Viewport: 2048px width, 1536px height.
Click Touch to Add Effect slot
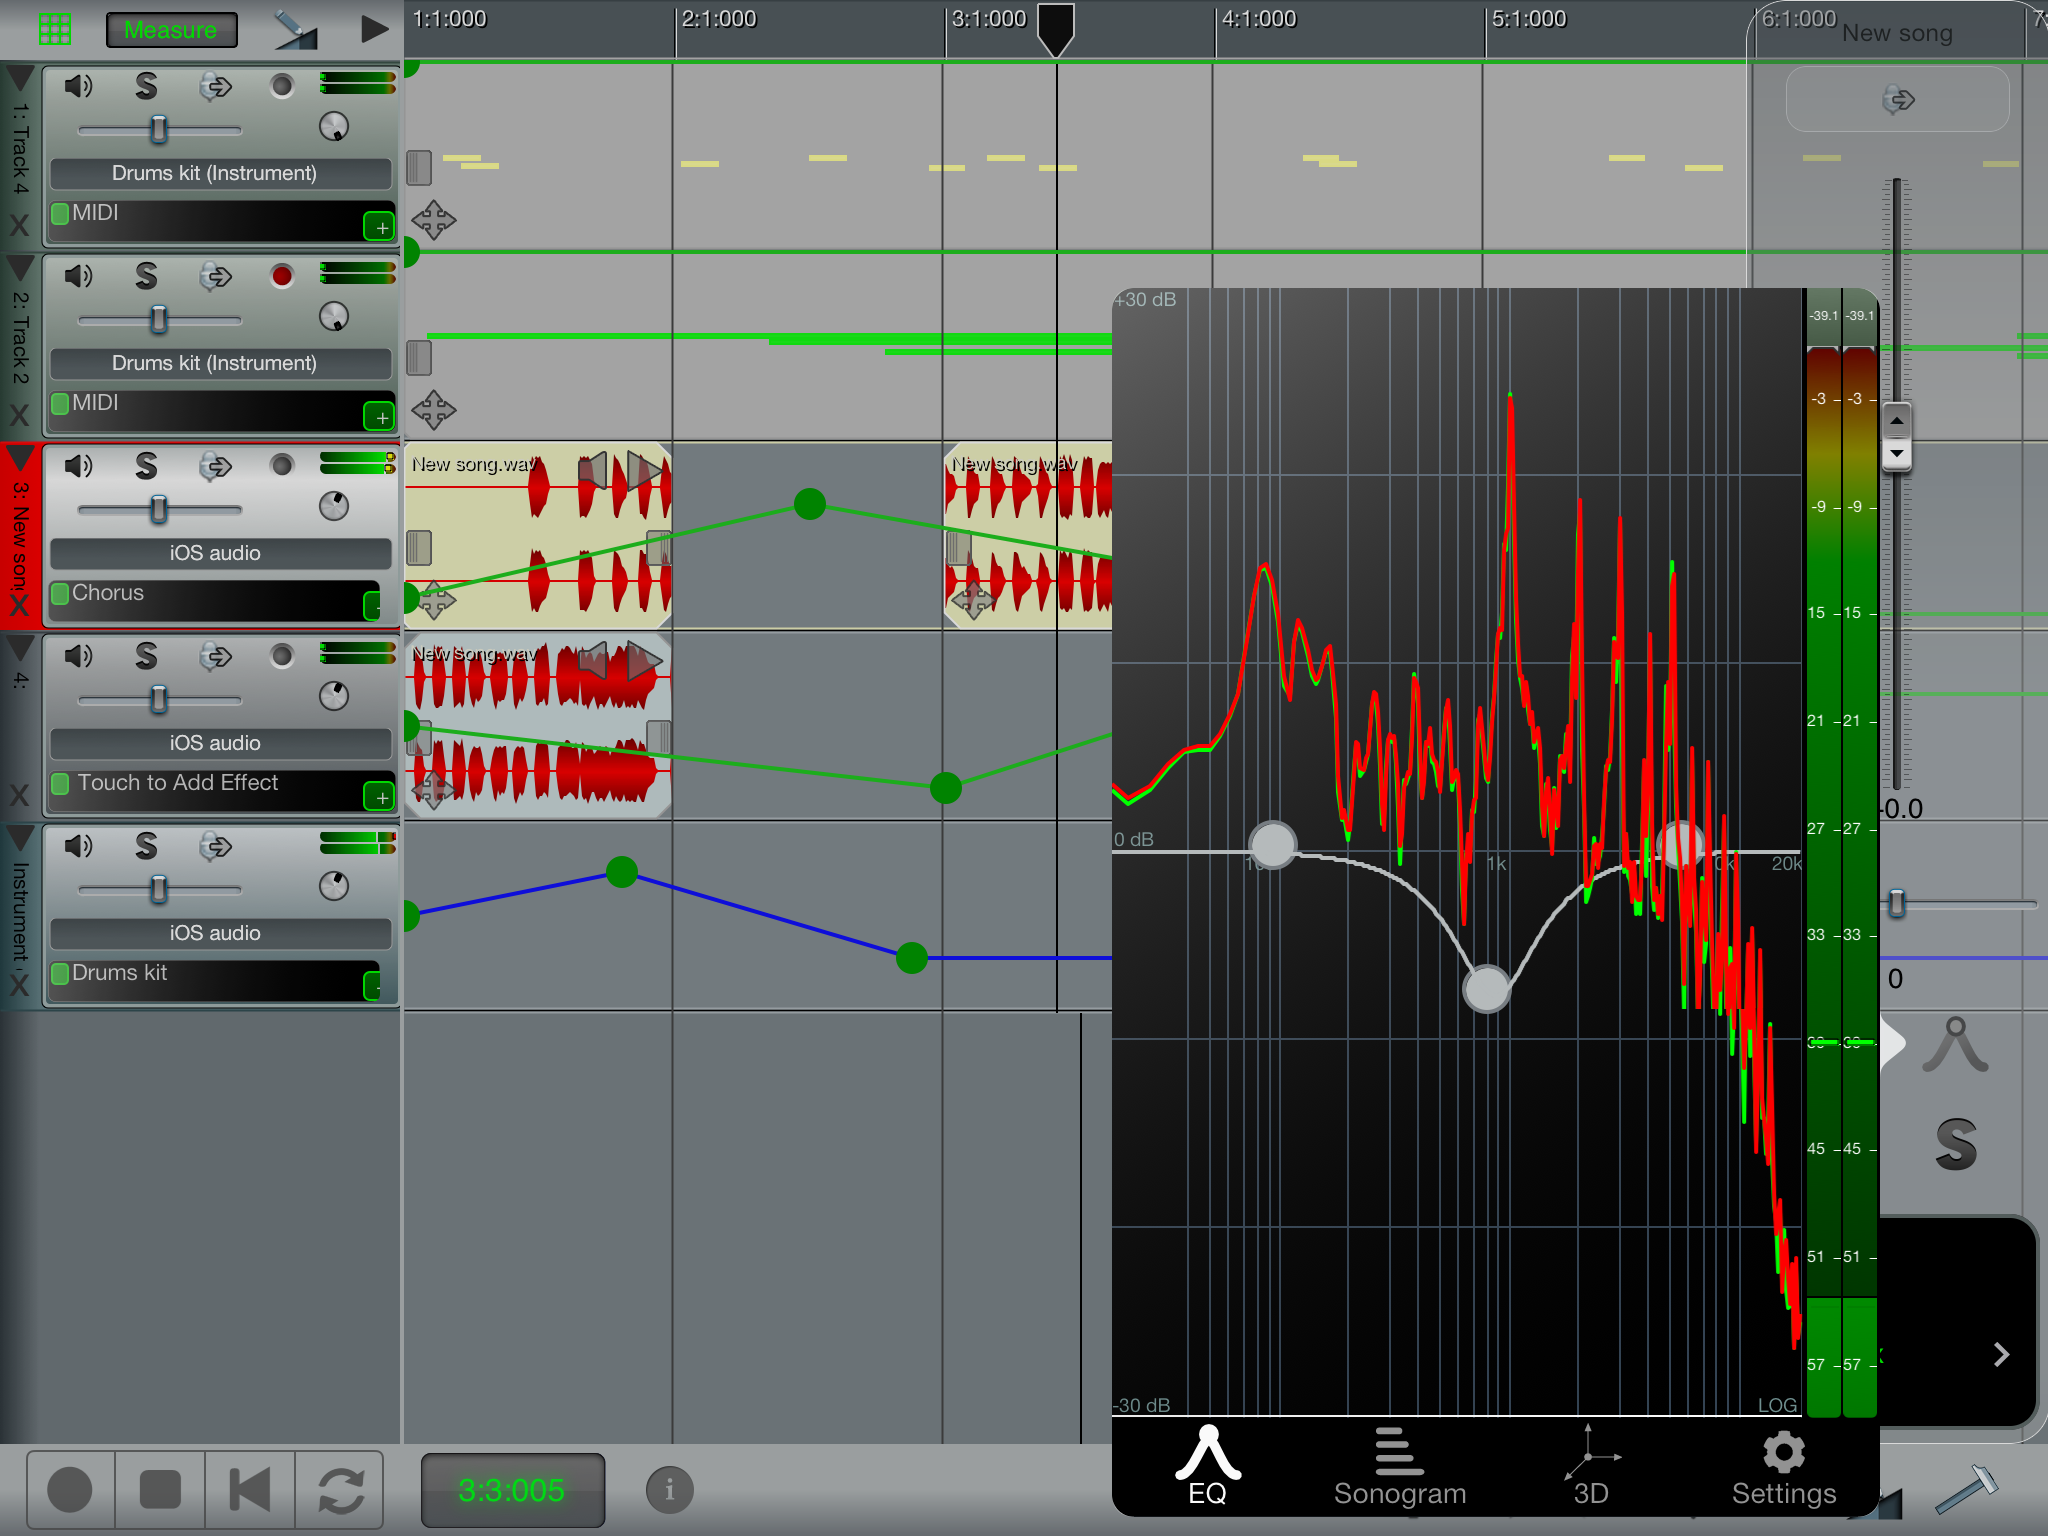178,783
